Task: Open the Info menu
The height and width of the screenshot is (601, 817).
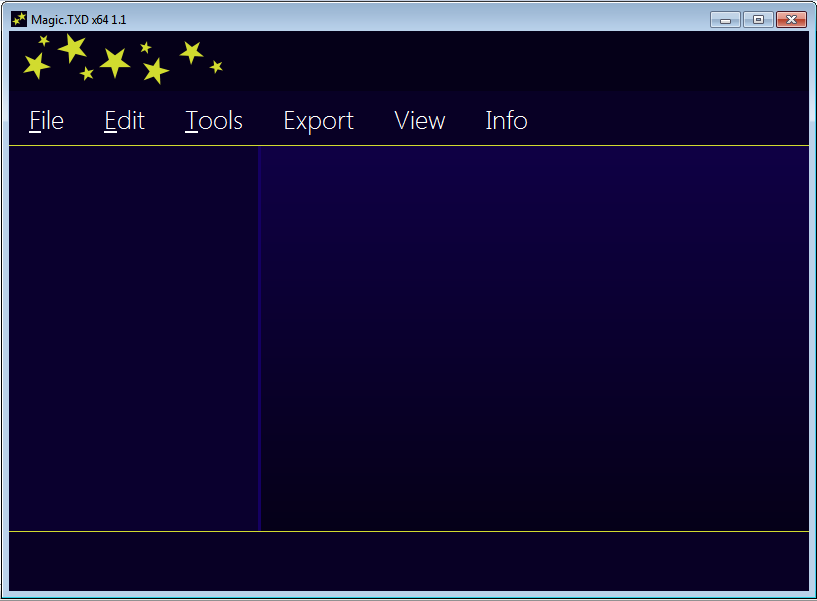Action: click(x=506, y=120)
